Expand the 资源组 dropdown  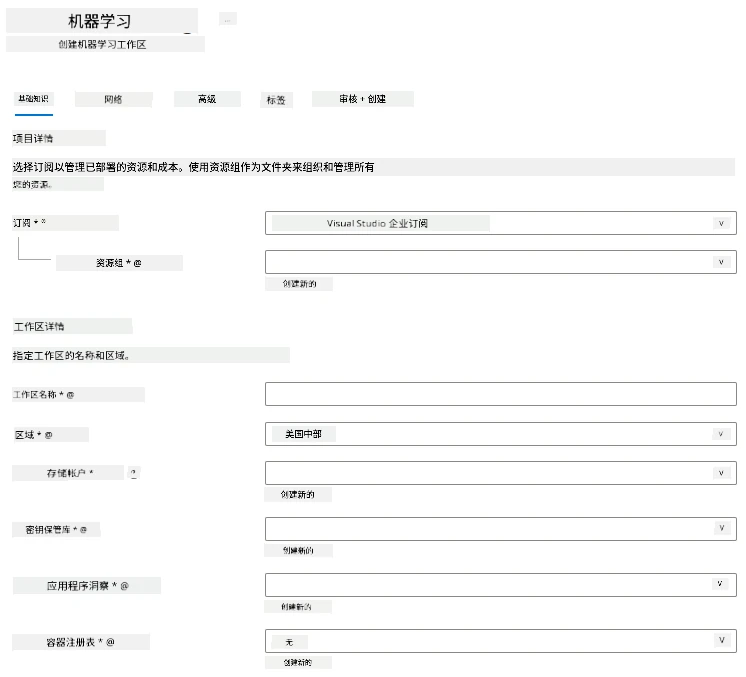click(501, 262)
